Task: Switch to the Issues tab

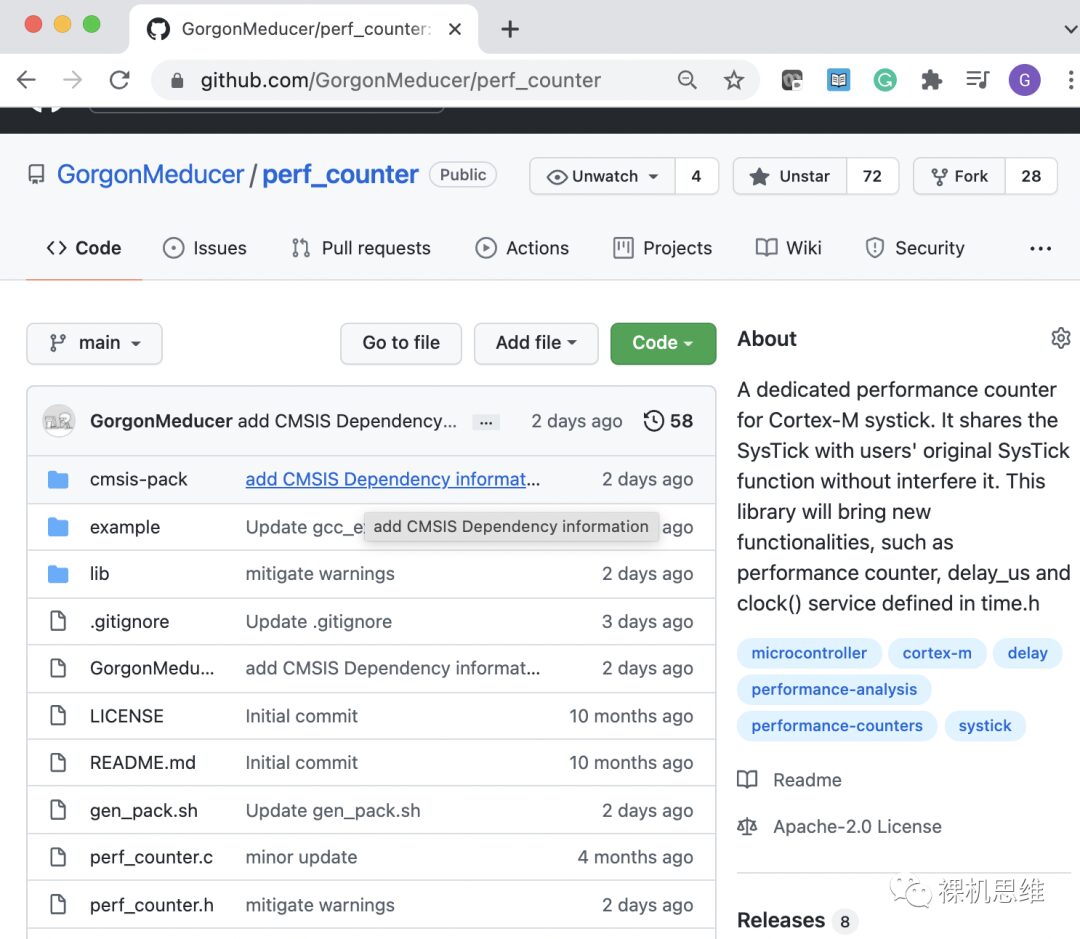Action: click(205, 248)
